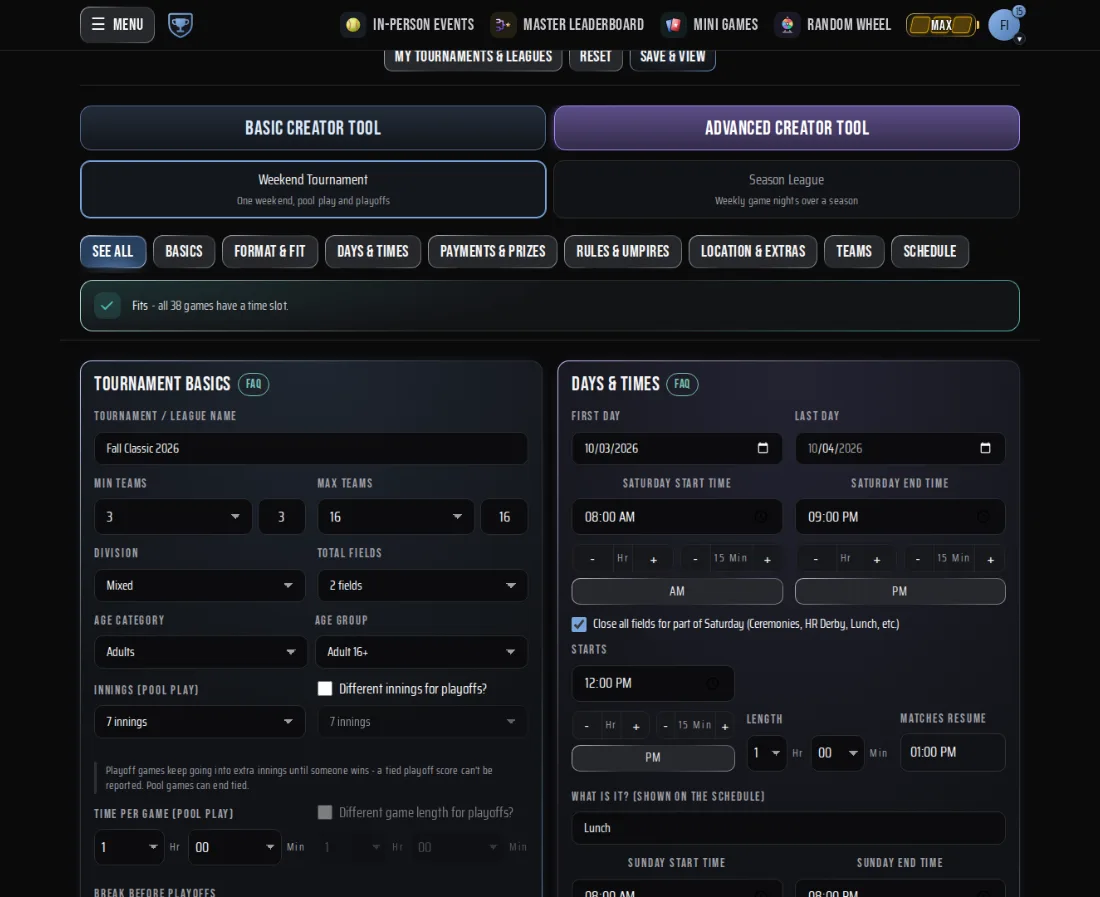Click the Tournament / League Name field
This screenshot has height=897, width=1100.
(311, 448)
